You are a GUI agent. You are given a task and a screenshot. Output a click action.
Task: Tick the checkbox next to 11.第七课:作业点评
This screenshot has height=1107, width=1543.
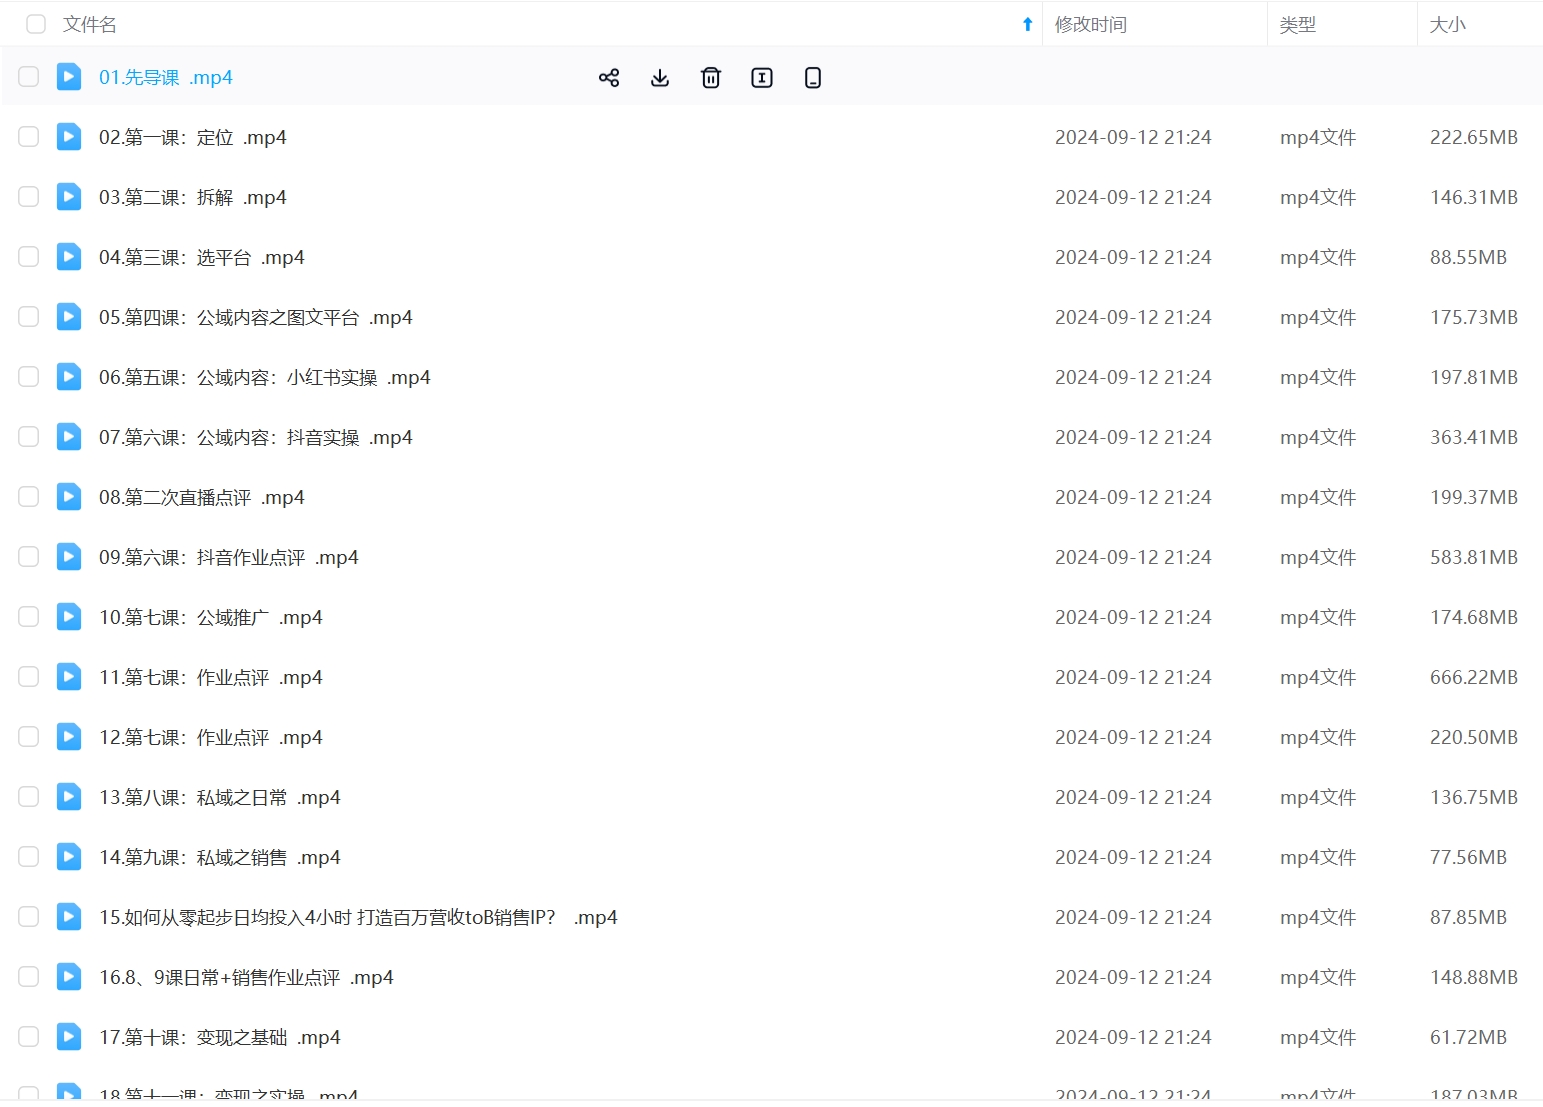(29, 677)
